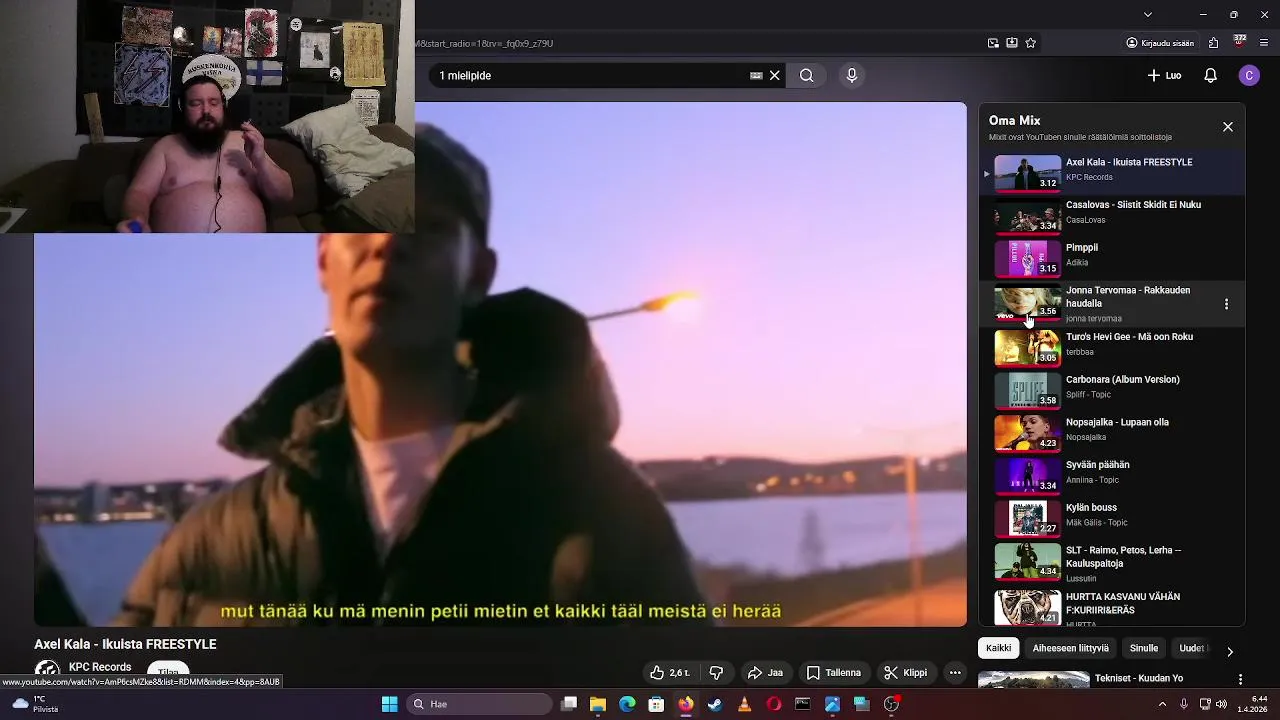
Task: Select the Sinulle filter chip
Action: (x=1144, y=648)
